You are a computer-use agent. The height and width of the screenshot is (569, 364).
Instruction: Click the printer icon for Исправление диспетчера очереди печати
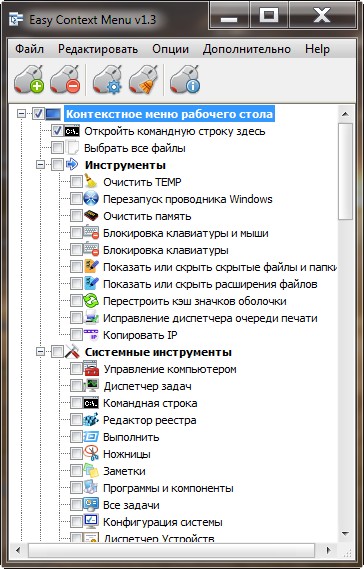pyautogui.click(x=91, y=318)
